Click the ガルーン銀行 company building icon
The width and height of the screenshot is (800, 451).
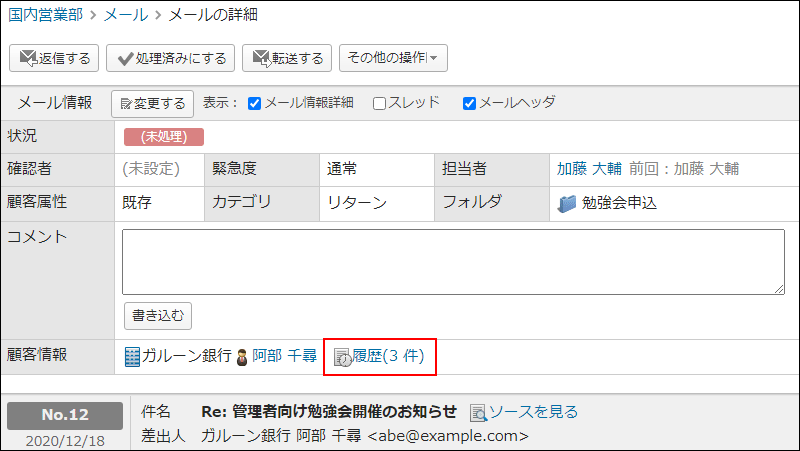tap(132, 357)
